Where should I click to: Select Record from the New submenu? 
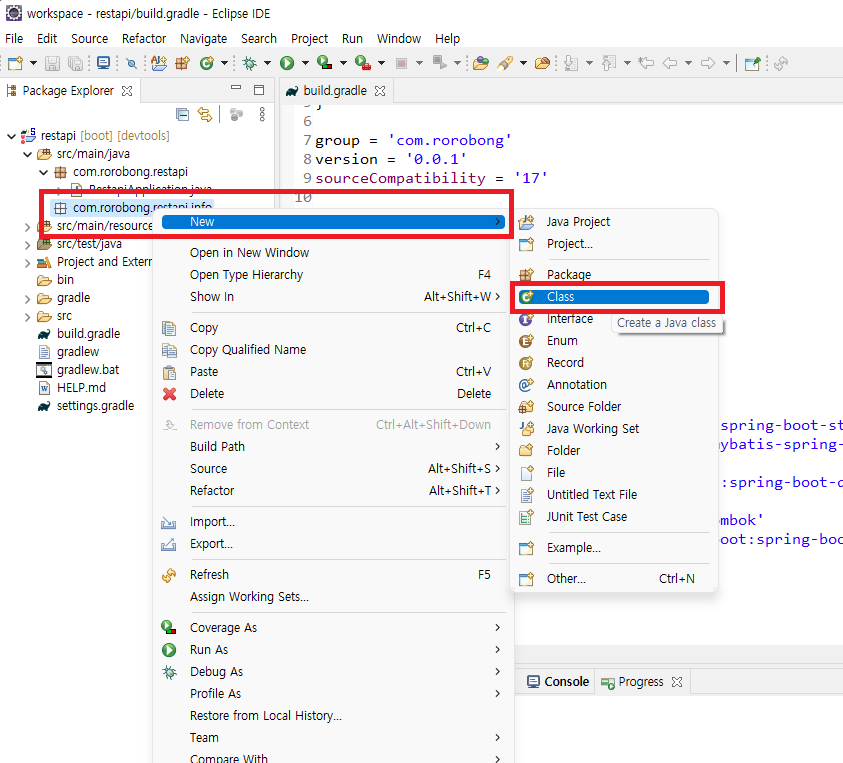[x=613, y=363]
